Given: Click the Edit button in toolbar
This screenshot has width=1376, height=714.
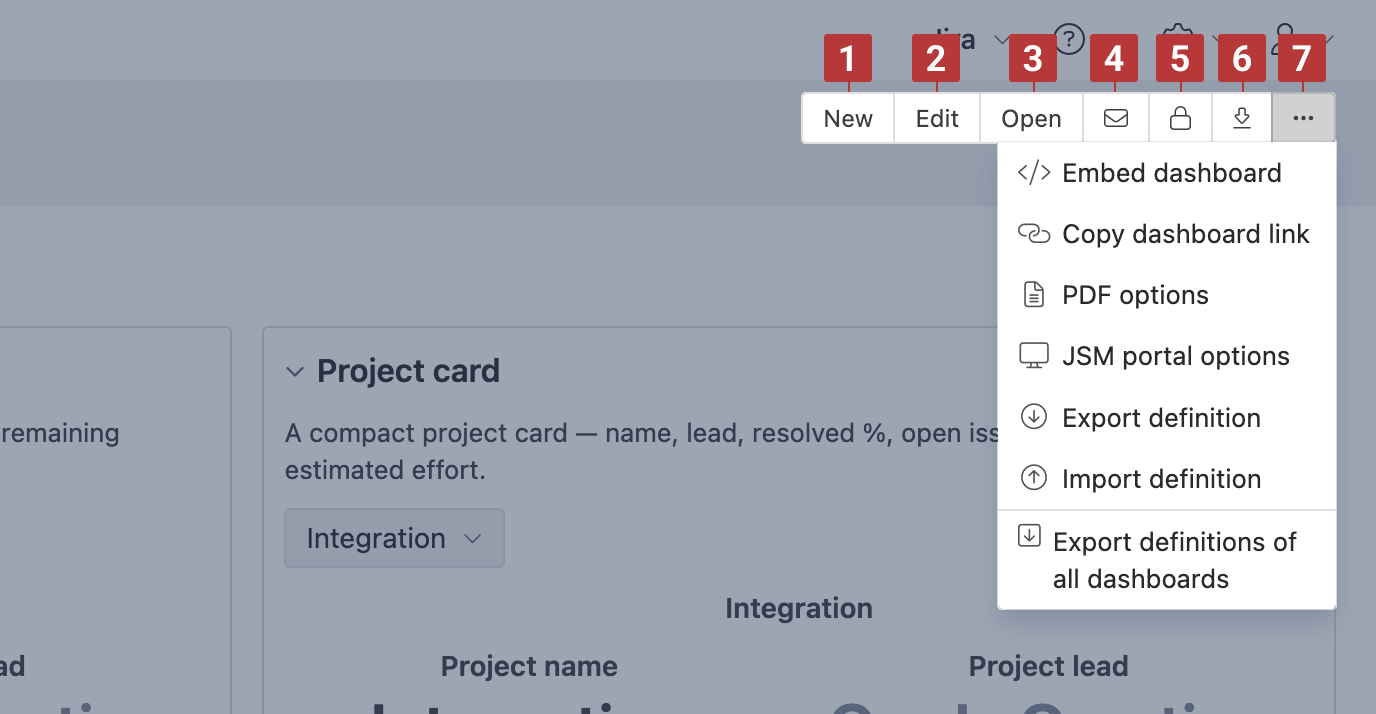Looking at the screenshot, I should (x=937, y=118).
